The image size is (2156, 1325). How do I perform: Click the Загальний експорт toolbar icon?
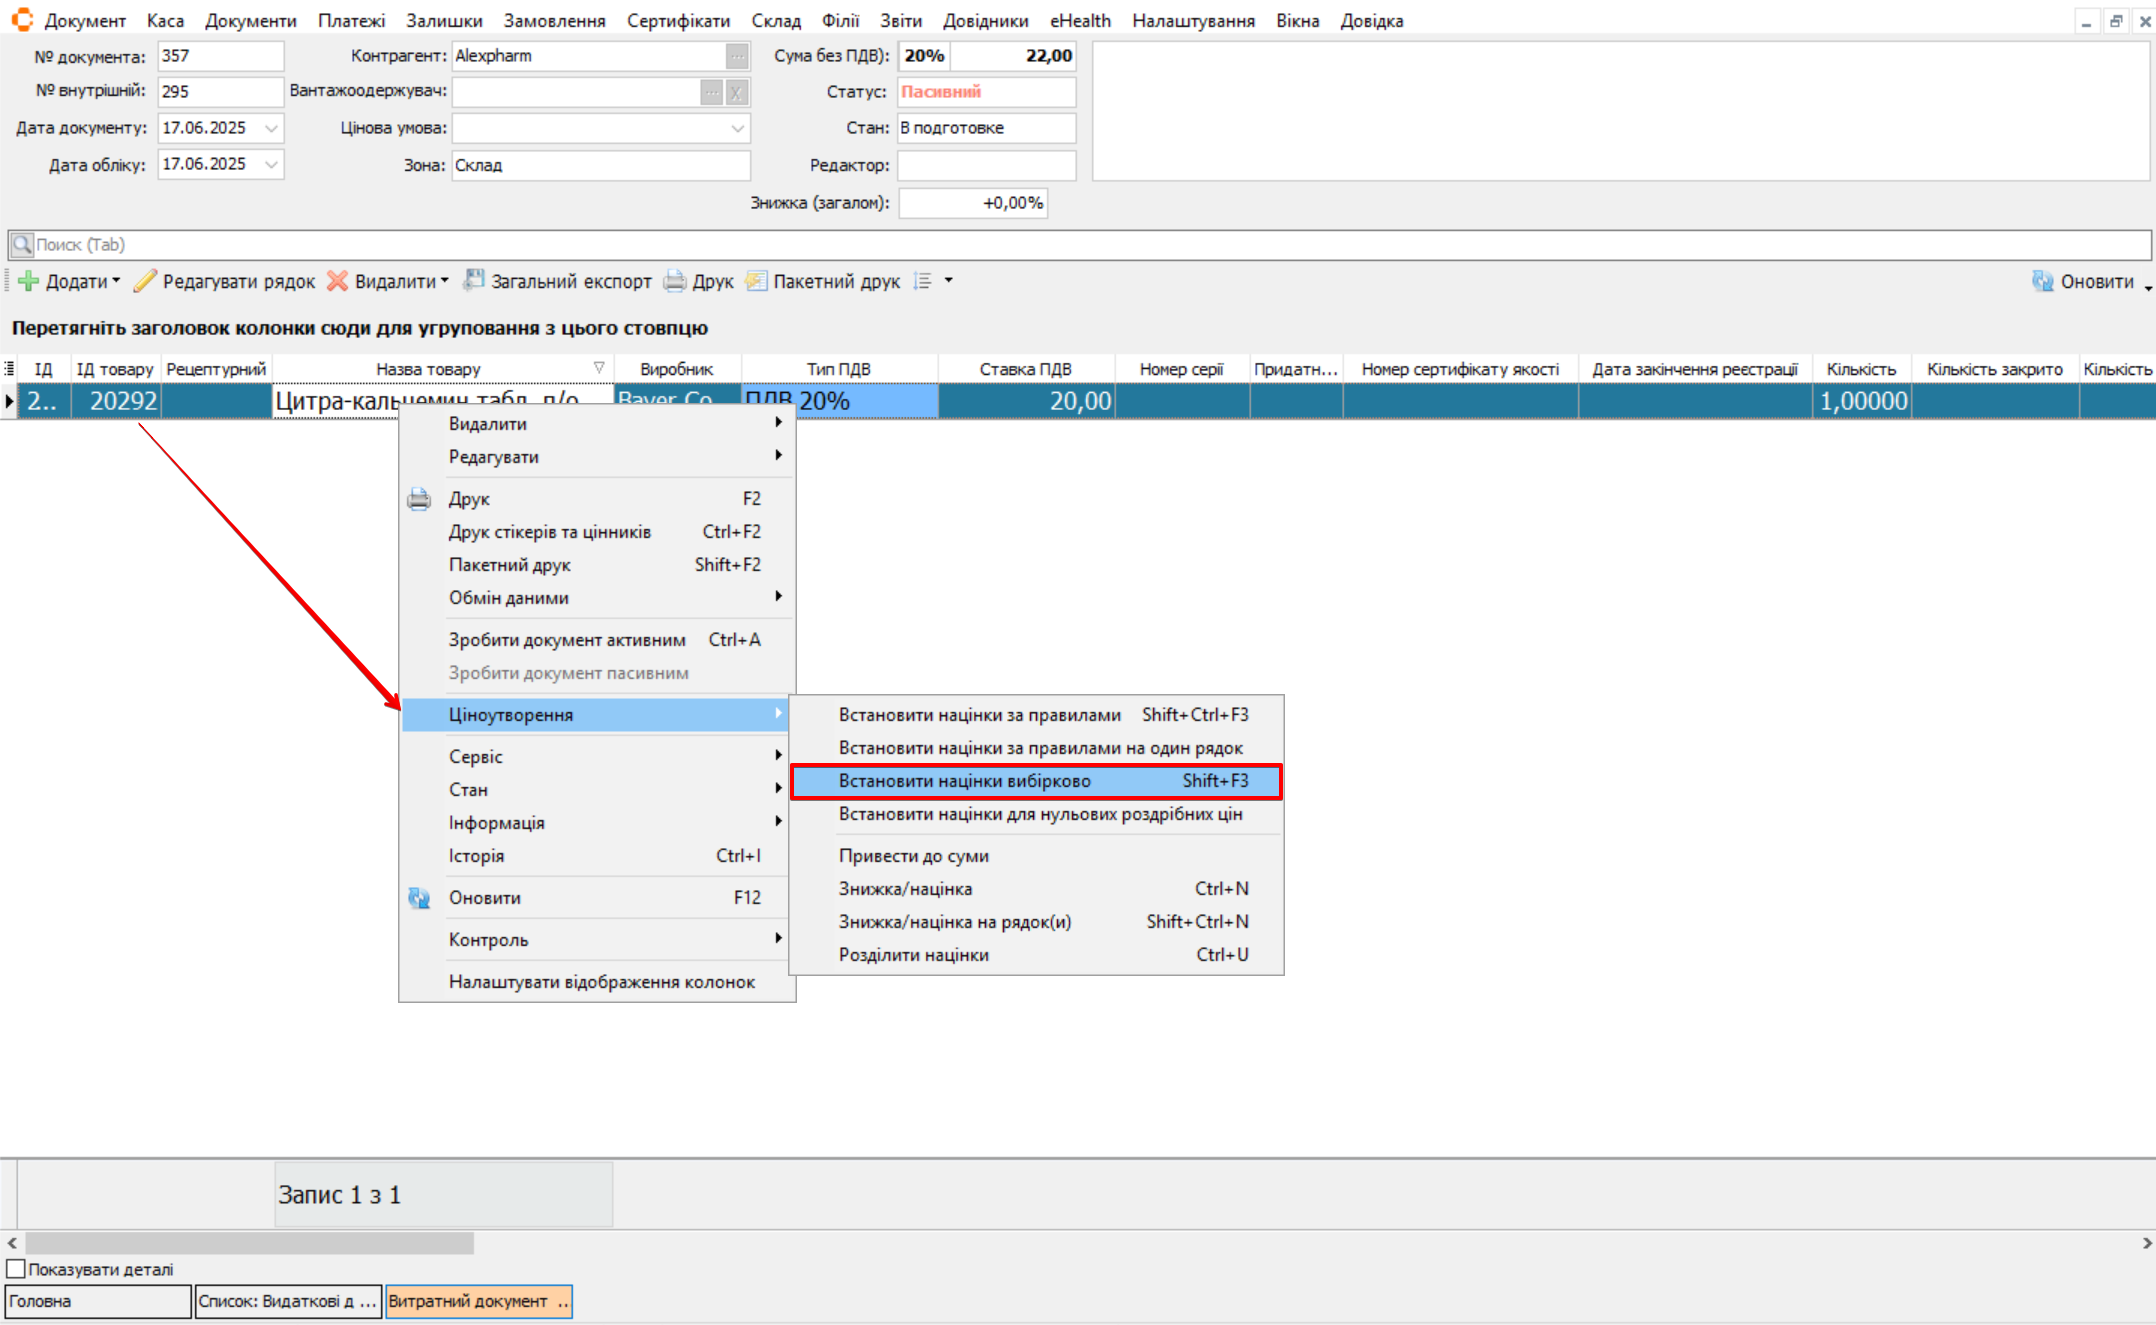pyautogui.click(x=474, y=281)
